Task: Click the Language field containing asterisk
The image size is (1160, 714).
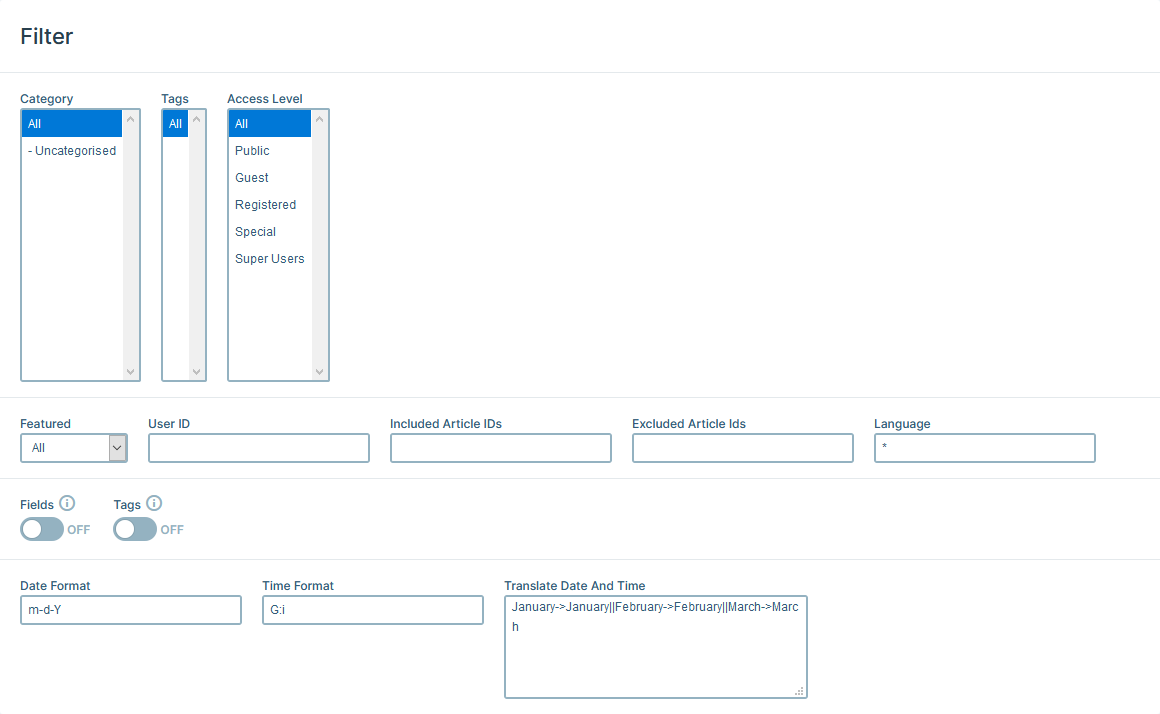Action: click(x=984, y=447)
